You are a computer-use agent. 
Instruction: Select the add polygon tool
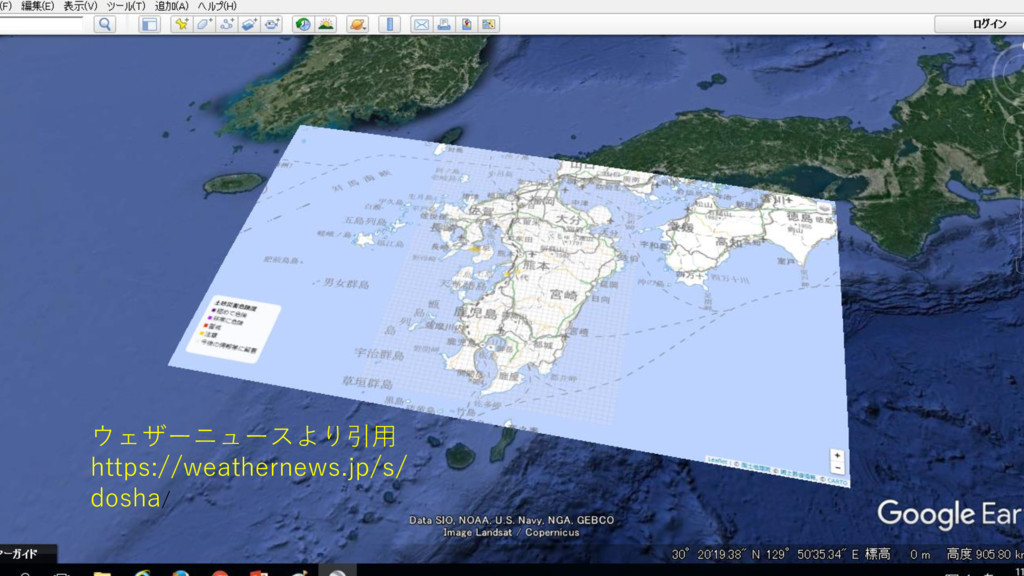tap(204, 25)
